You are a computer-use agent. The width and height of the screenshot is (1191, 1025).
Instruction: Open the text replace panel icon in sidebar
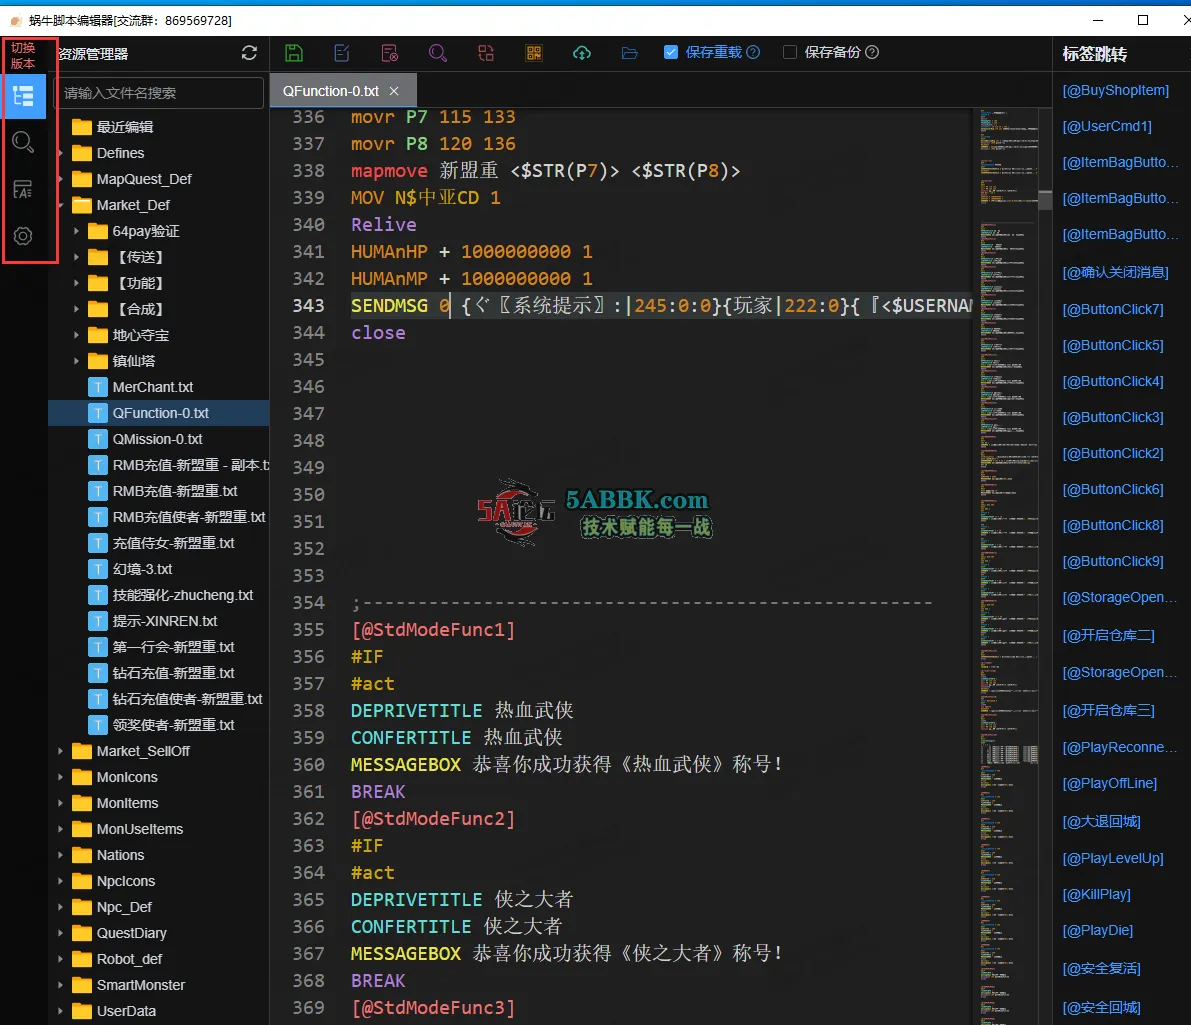(24, 189)
